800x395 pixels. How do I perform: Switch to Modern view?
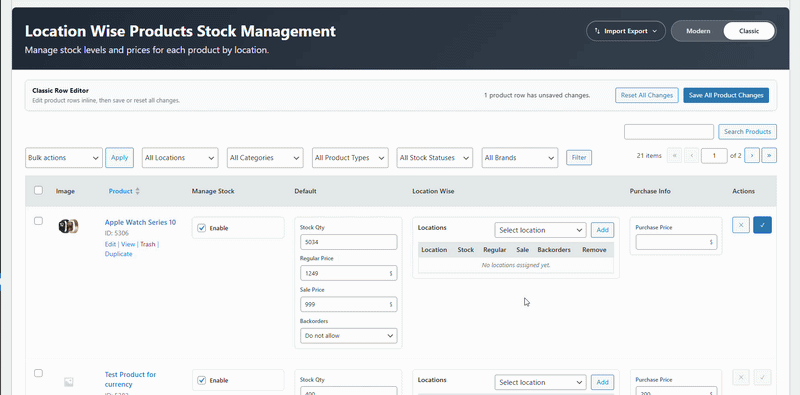click(698, 31)
